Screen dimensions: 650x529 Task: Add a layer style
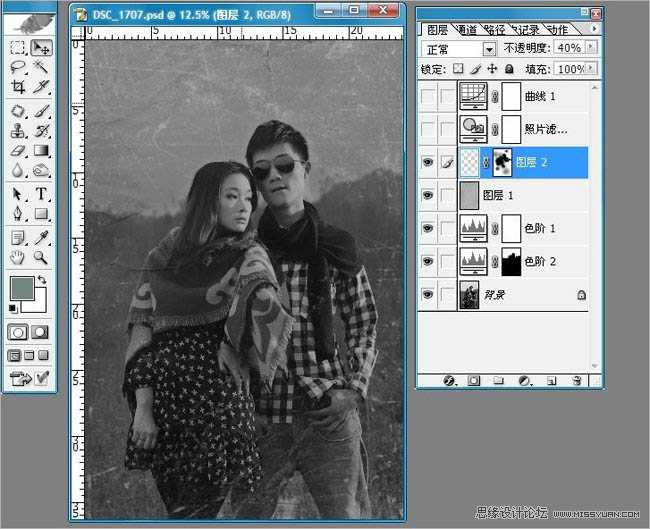449,380
